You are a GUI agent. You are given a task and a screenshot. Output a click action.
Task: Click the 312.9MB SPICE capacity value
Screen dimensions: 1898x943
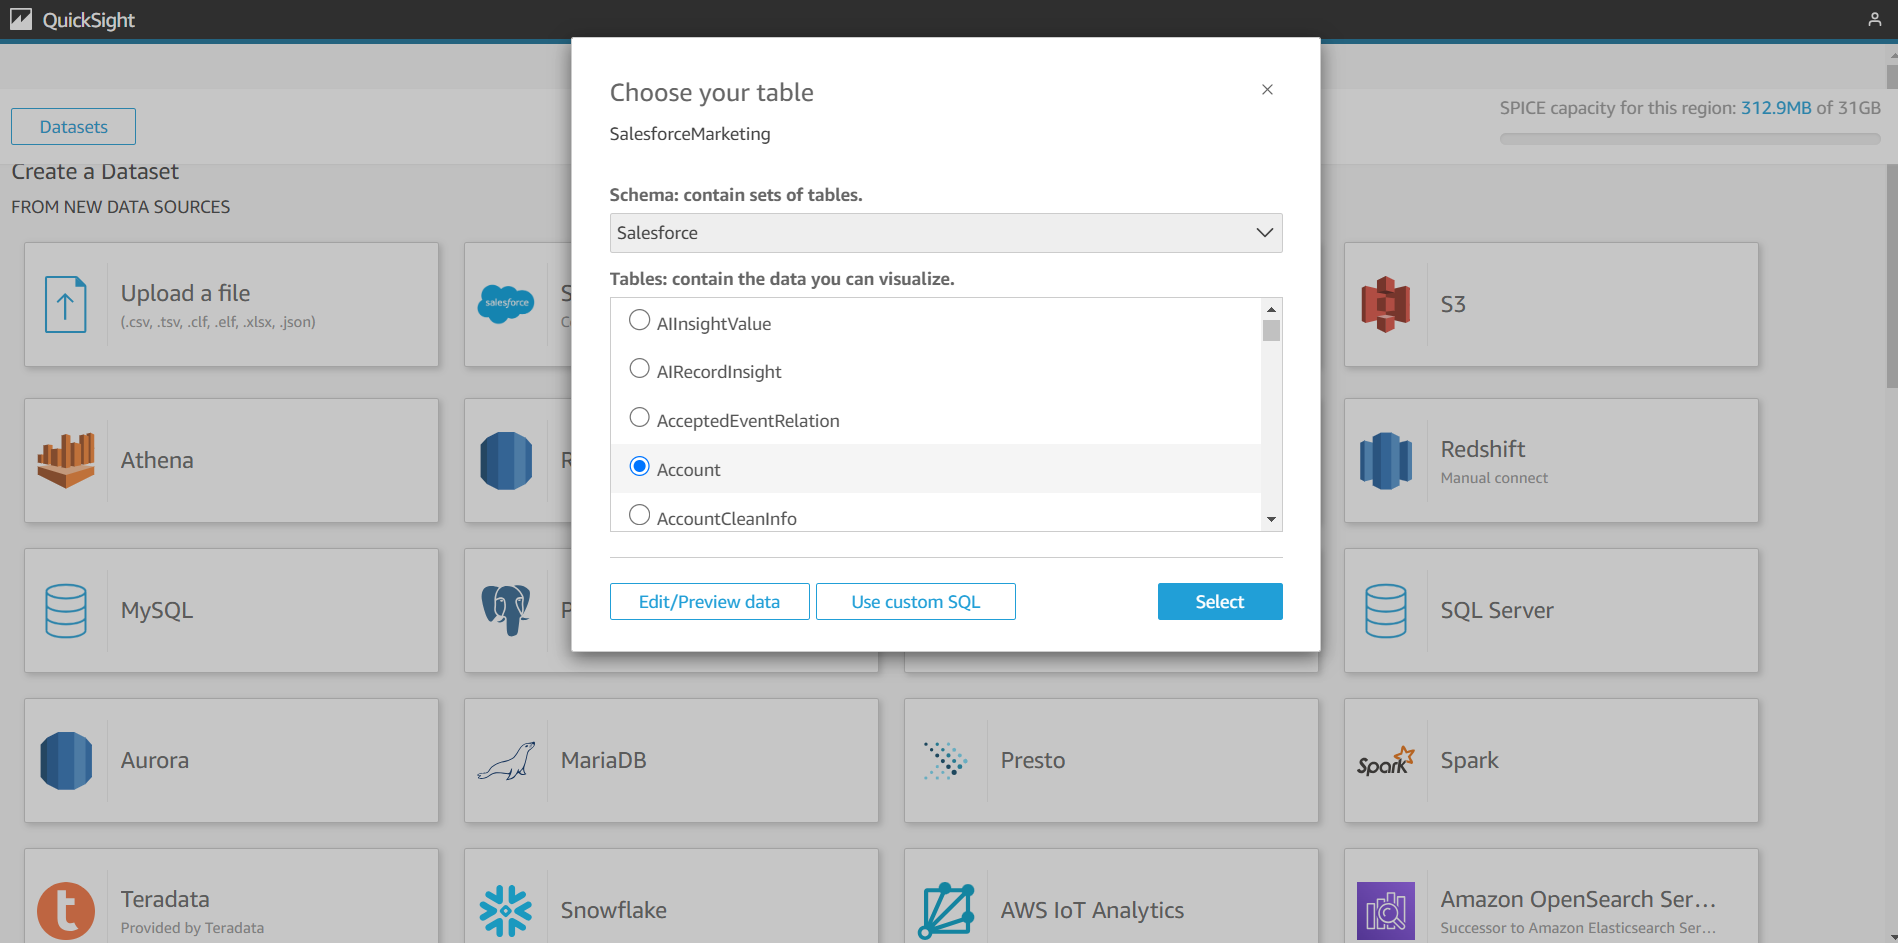1776,108
